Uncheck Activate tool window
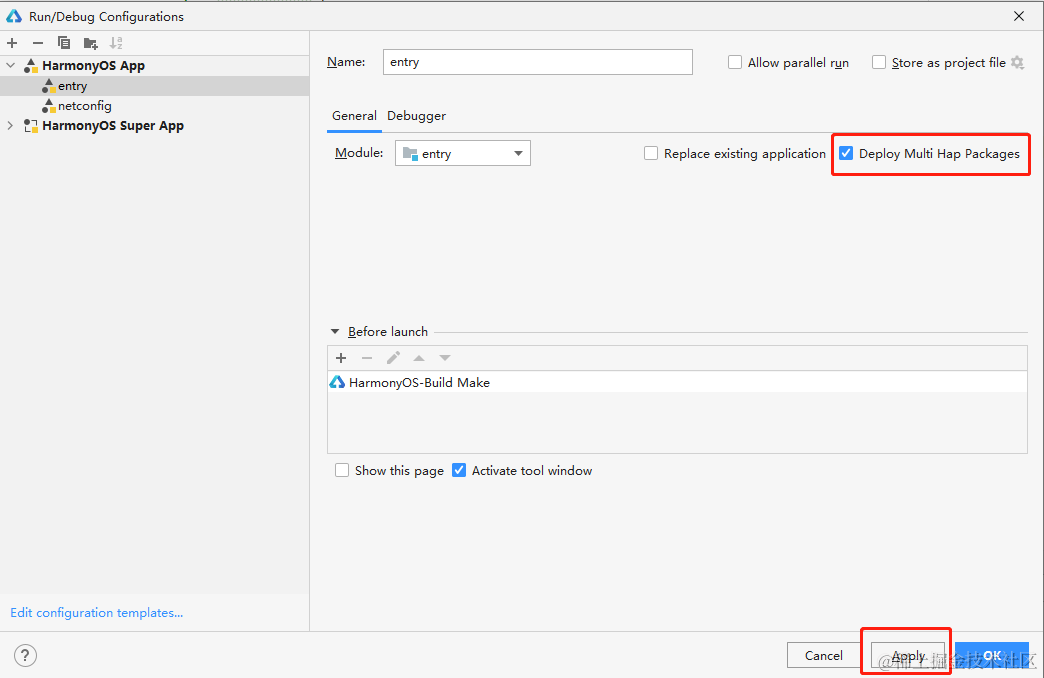 pyautogui.click(x=459, y=471)
